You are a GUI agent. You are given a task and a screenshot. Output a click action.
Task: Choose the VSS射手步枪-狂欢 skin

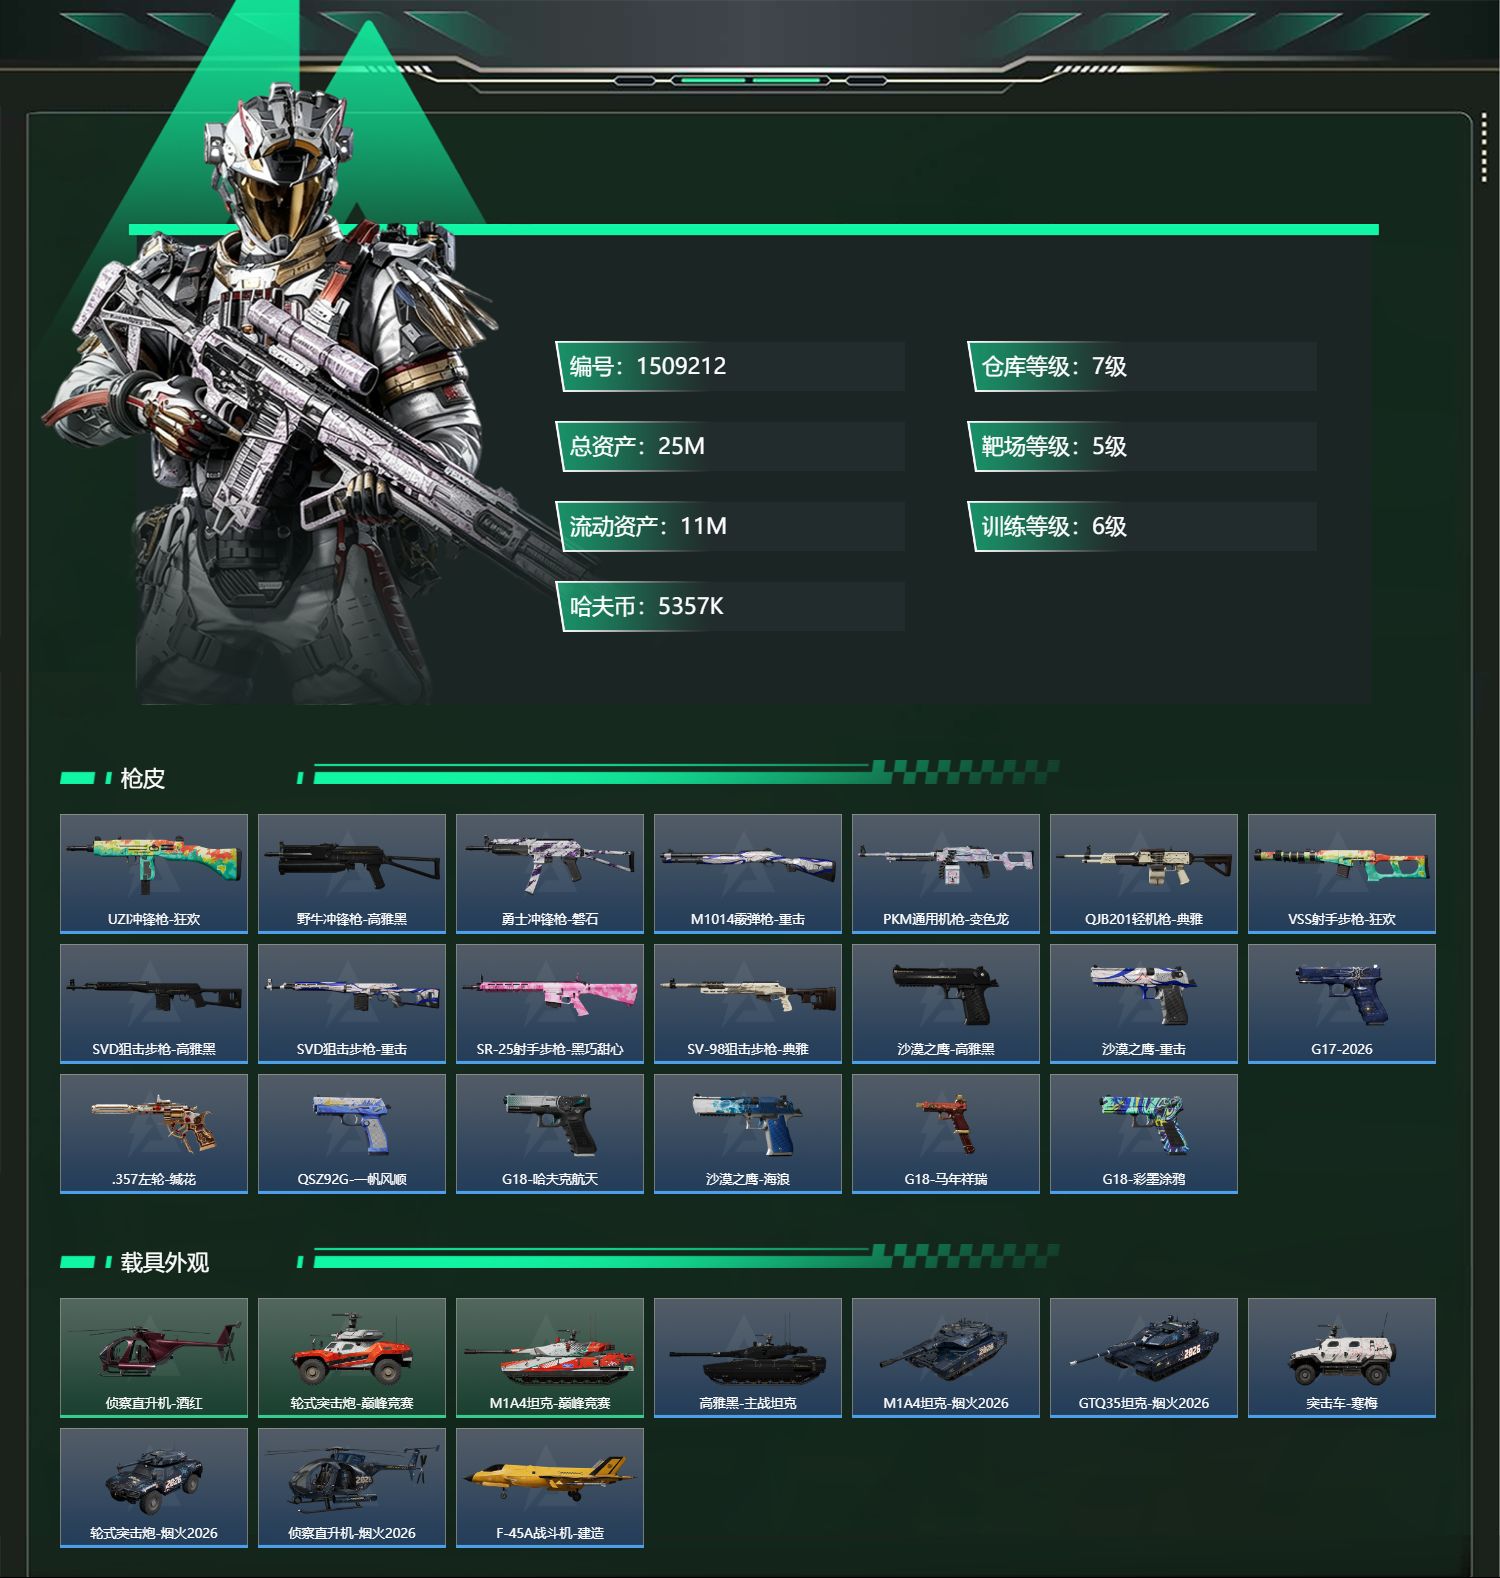1342,874
